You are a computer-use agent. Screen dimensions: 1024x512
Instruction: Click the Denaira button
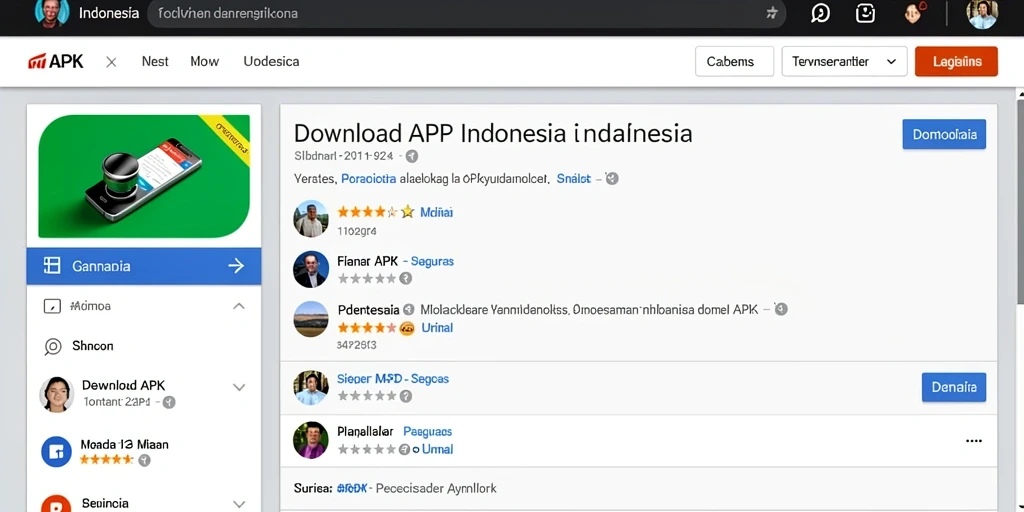coord(953,387)
